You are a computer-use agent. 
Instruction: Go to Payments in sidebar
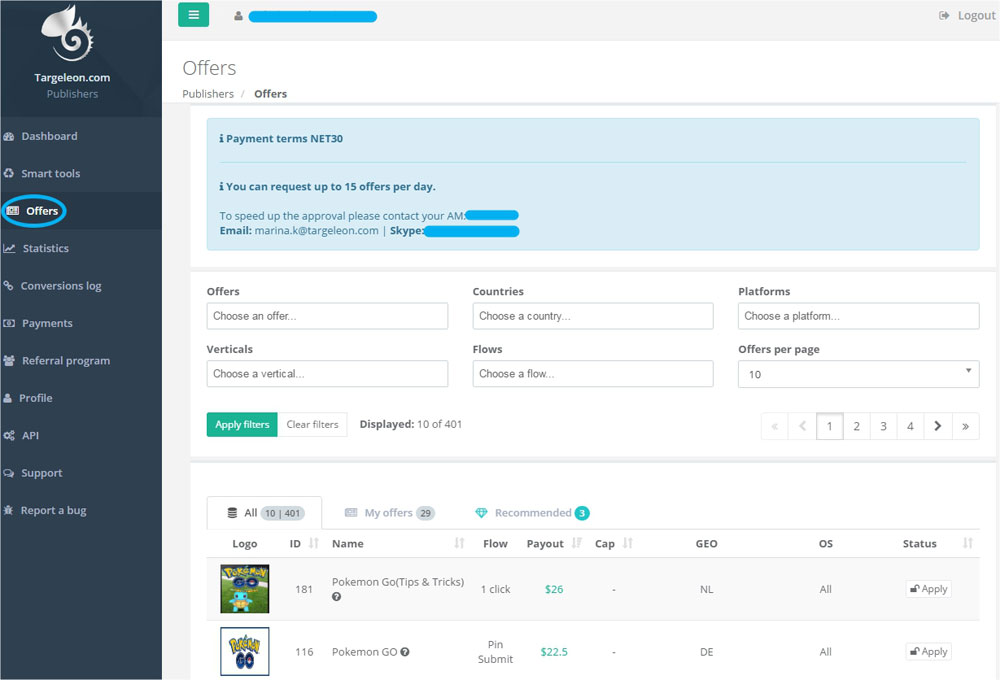coord(47,323)
